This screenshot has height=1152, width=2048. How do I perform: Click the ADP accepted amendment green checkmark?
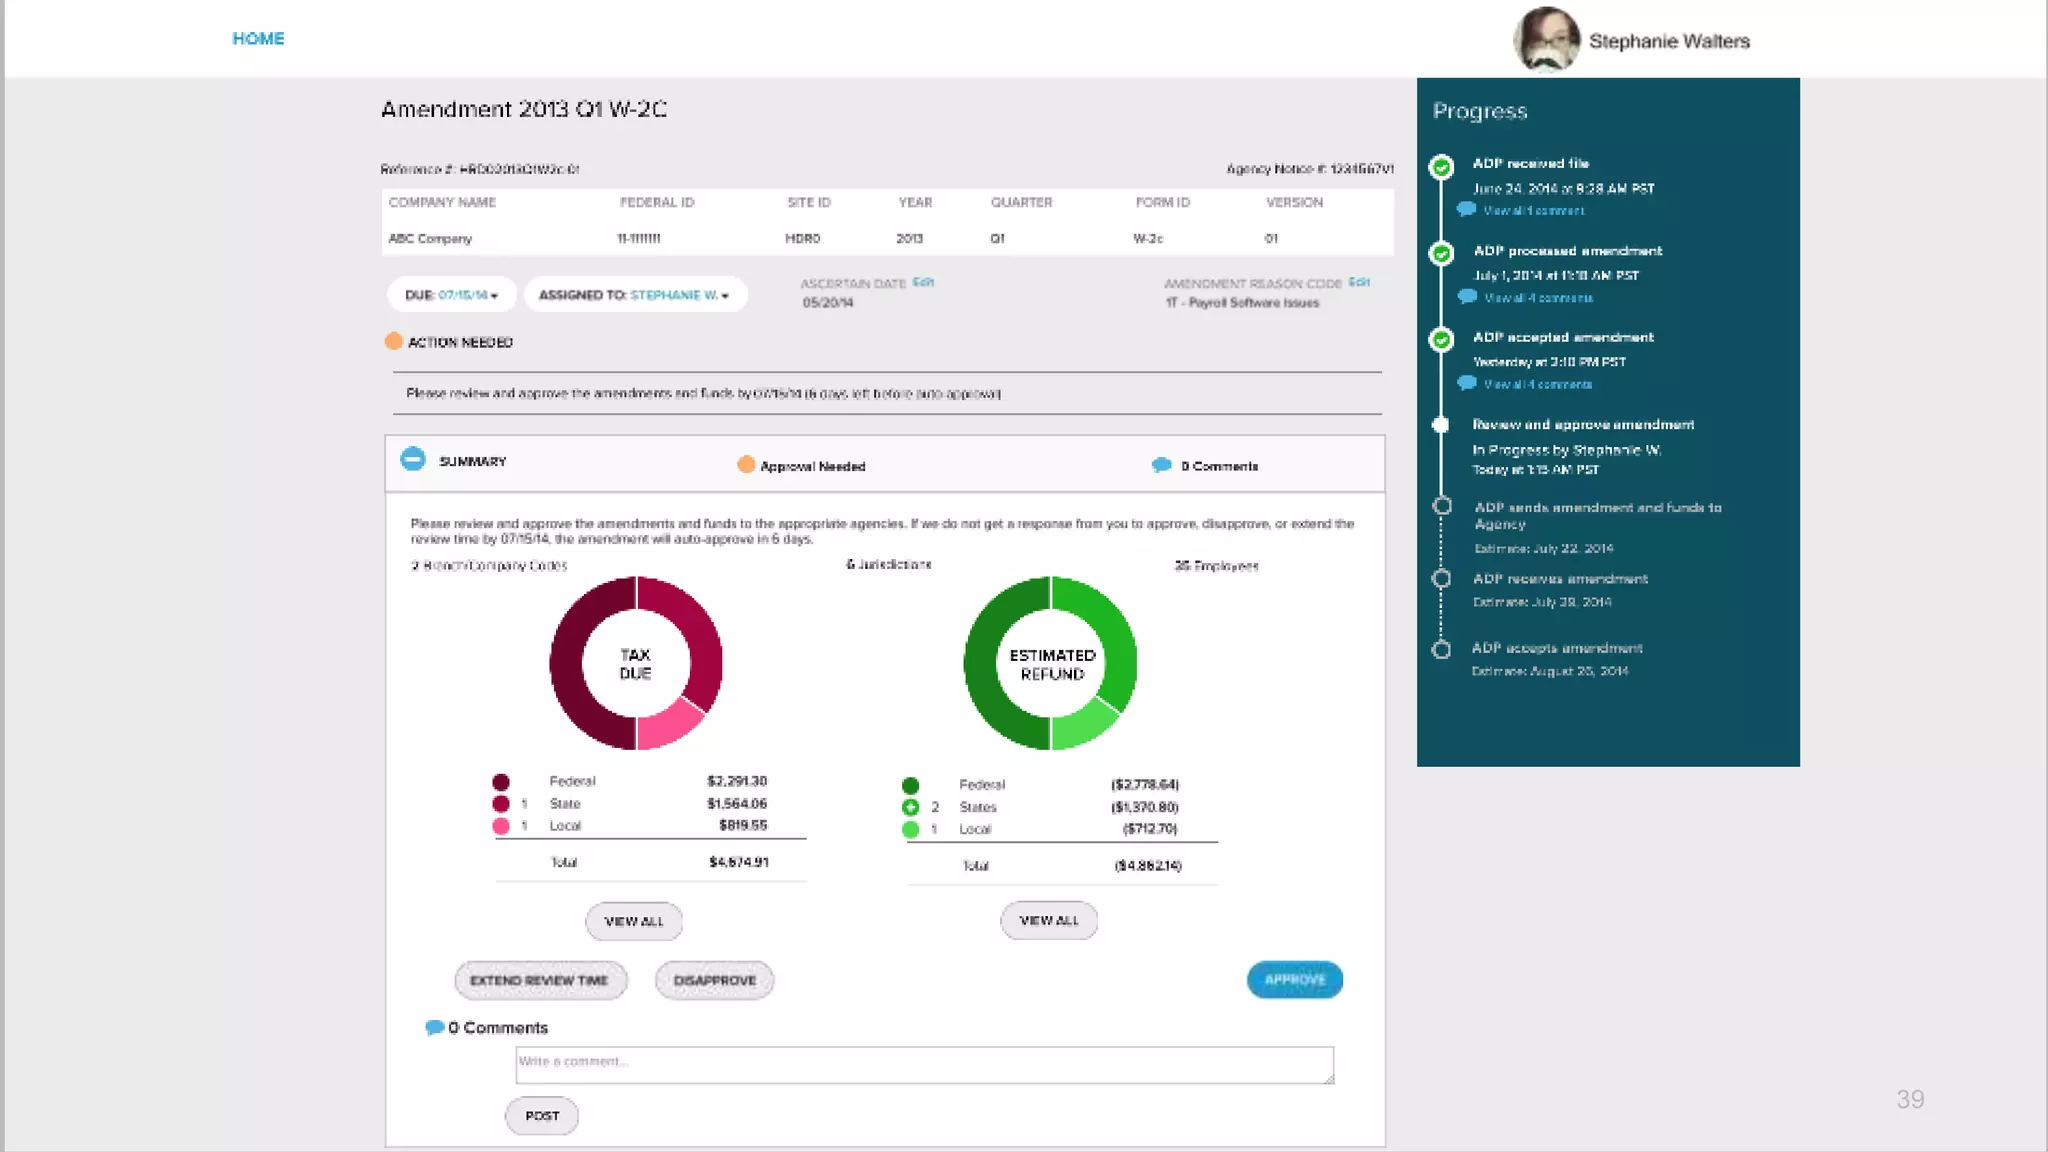click(x=1441, y=340)
